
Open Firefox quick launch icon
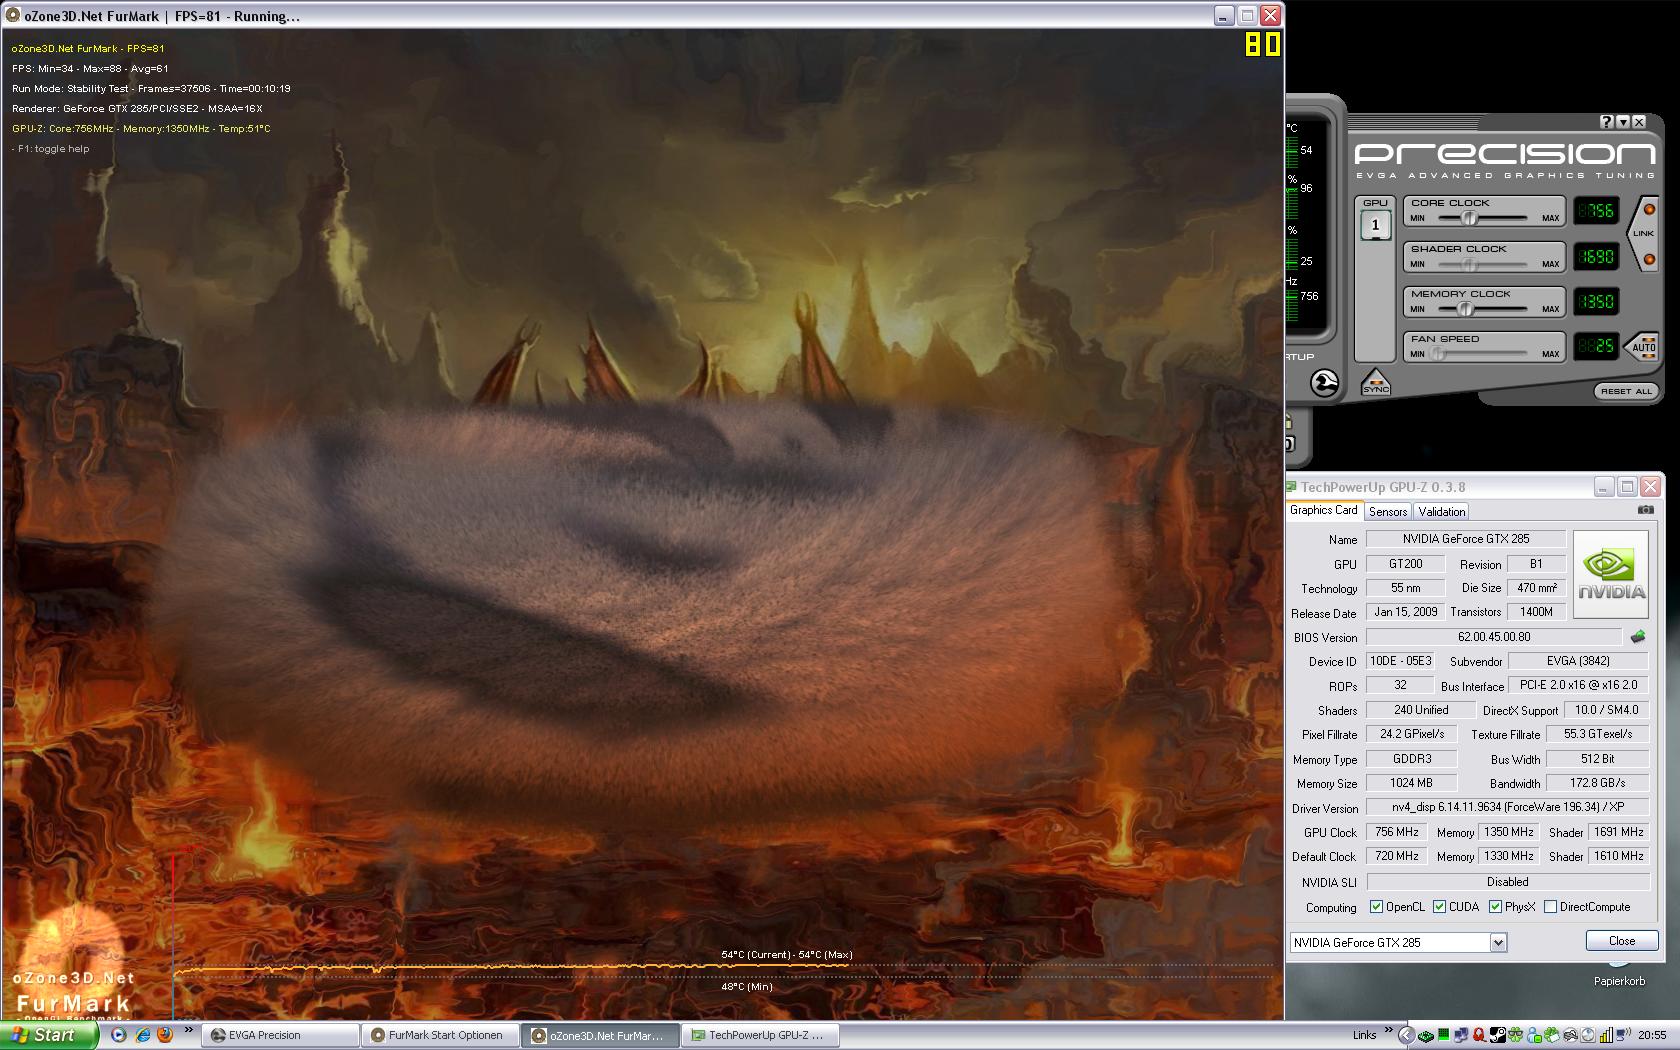[x=165, y=1035]
